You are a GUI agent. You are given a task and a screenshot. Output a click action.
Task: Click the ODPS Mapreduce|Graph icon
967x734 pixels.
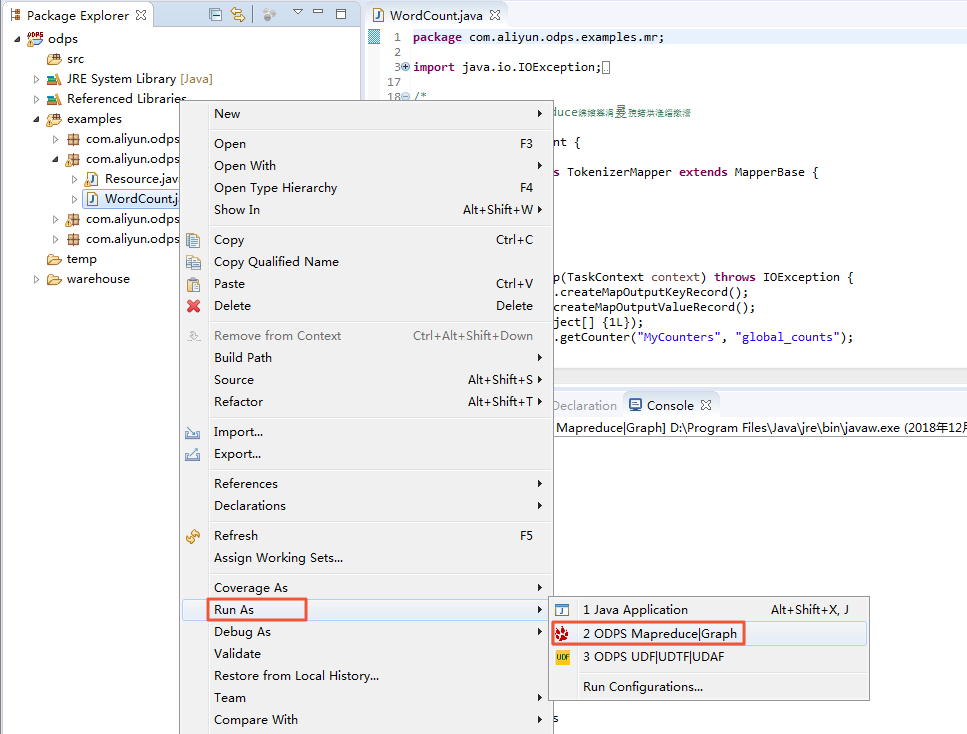(x=562, y=633)
